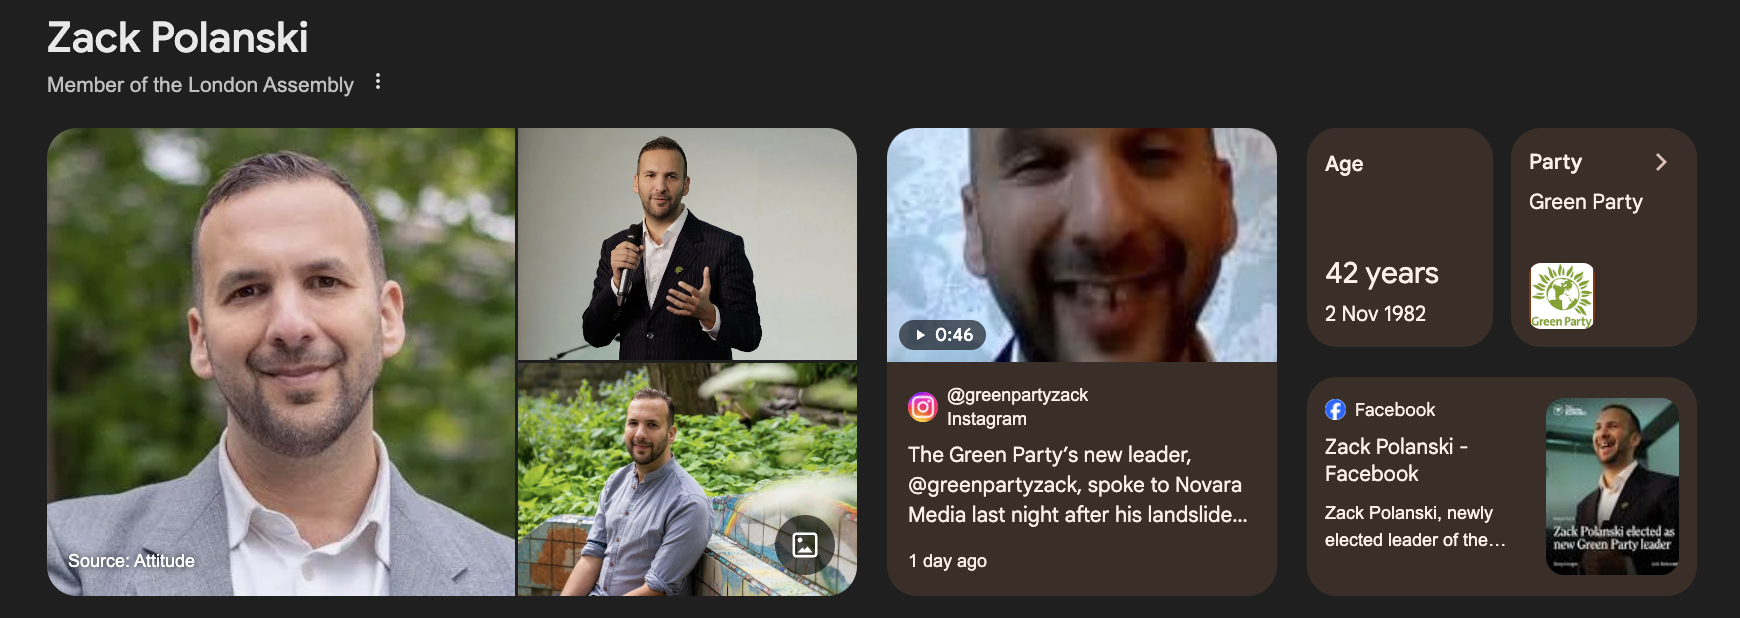Open the Facebook post thumbnail image
Viewport: 1740px width, 618px height.
click(1612, 486)
